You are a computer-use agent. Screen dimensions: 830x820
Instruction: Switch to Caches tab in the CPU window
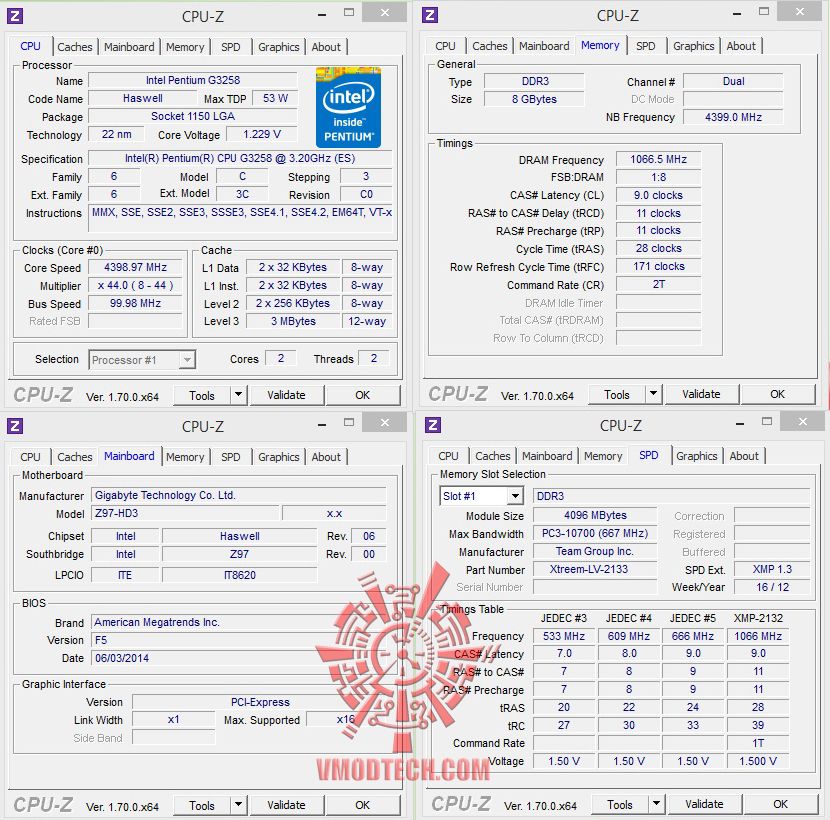(x=75, y=47)
